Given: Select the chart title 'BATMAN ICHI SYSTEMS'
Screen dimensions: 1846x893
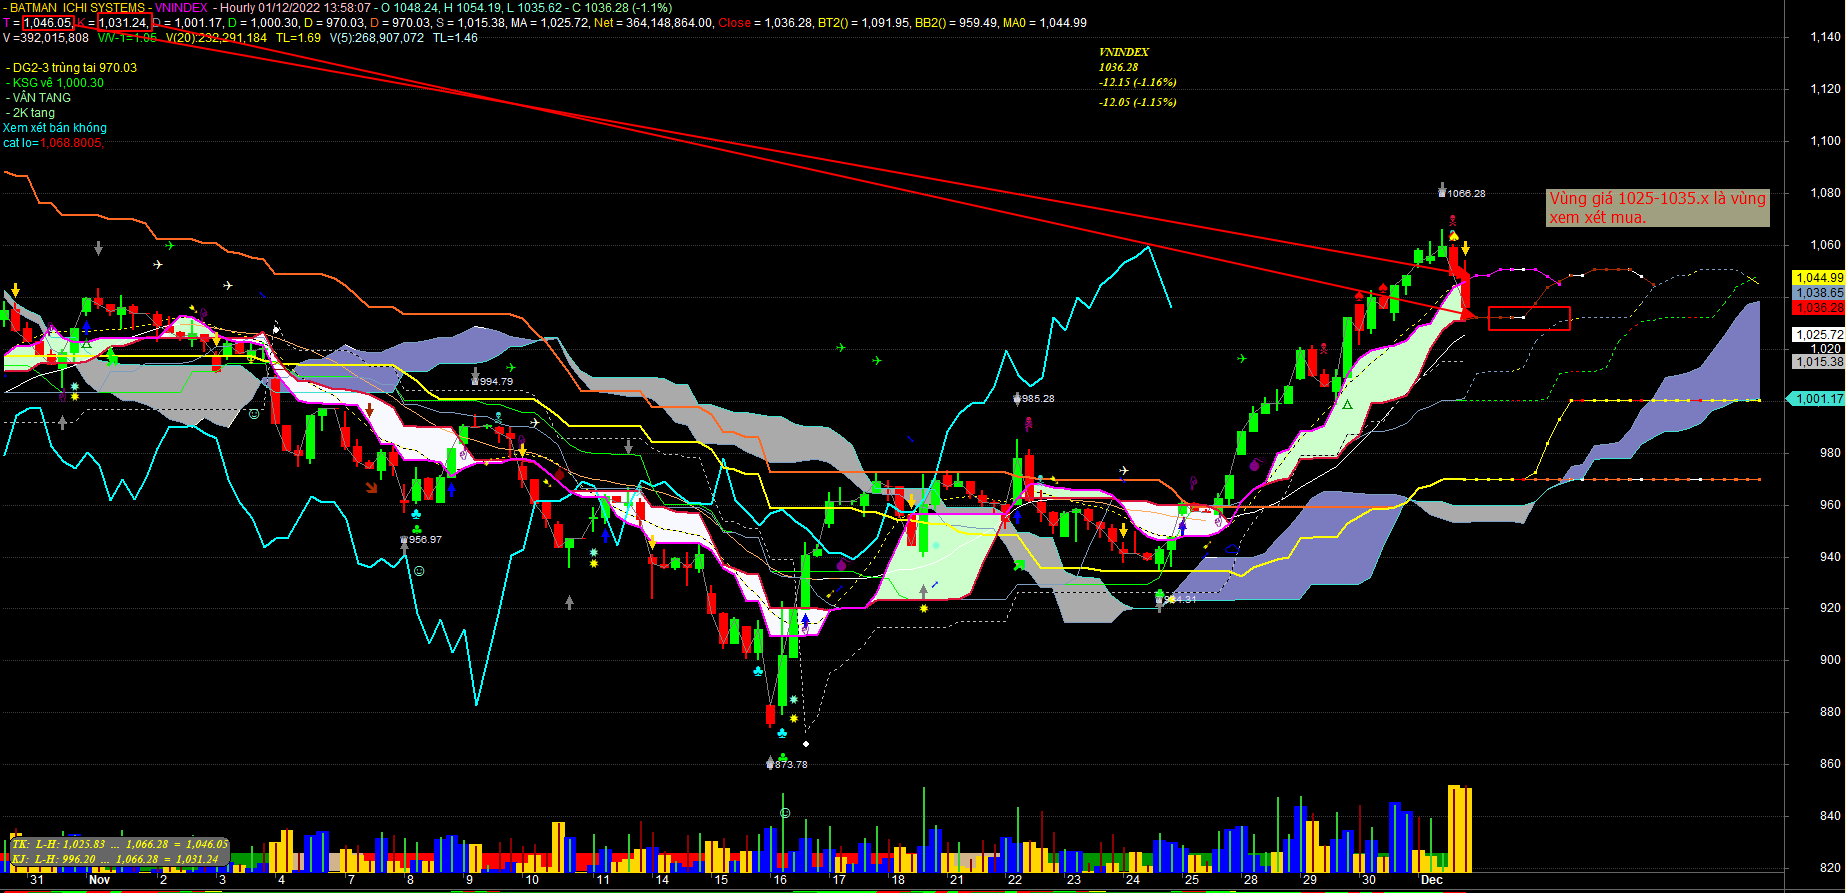Looking at the screenshot, I should pyautogui.click(x=77, y=7).
